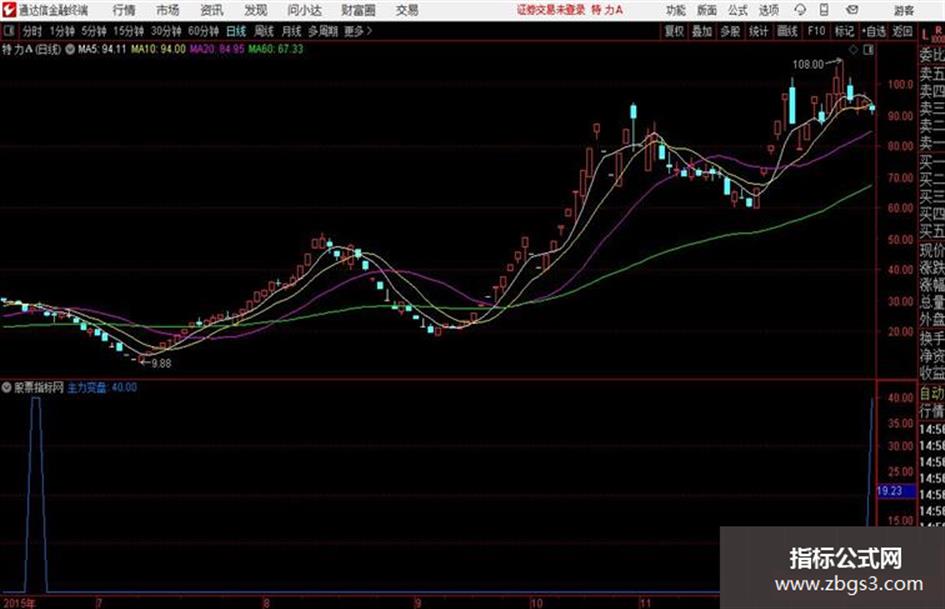945x609 pixels.
Task: Select the 周线 weekly period tab
Action: point(264,31)
